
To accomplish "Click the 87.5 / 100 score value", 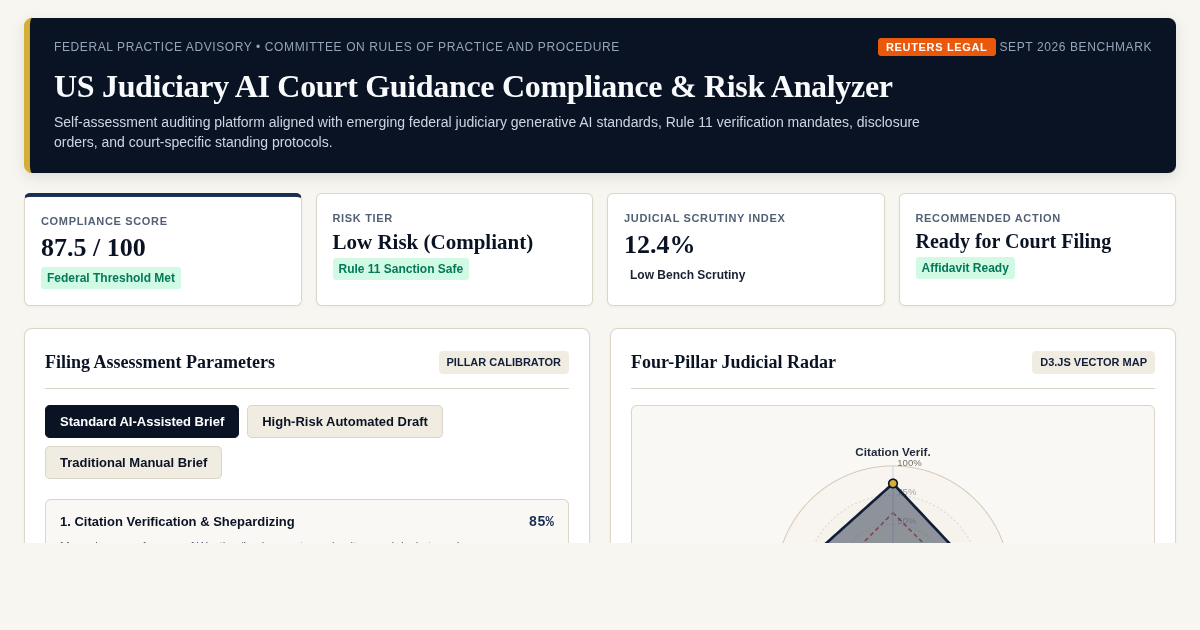I will tap(93, 247).
